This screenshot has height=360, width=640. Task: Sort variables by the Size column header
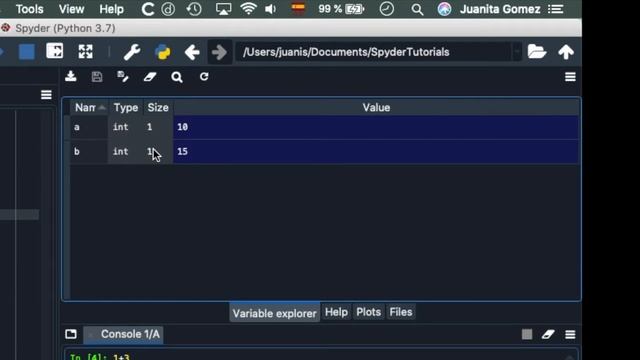pos(158,108)
